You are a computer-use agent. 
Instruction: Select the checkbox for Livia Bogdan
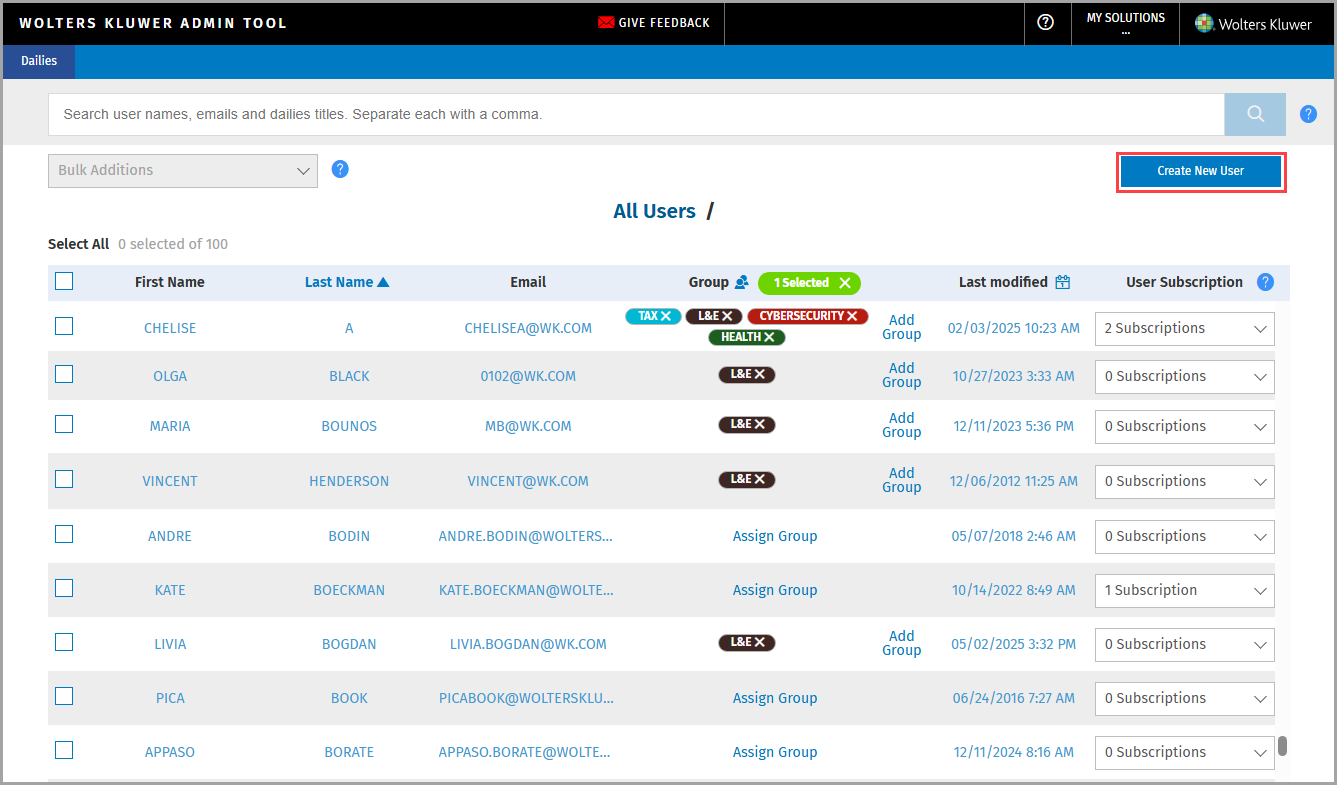click(x=64, y=642)
